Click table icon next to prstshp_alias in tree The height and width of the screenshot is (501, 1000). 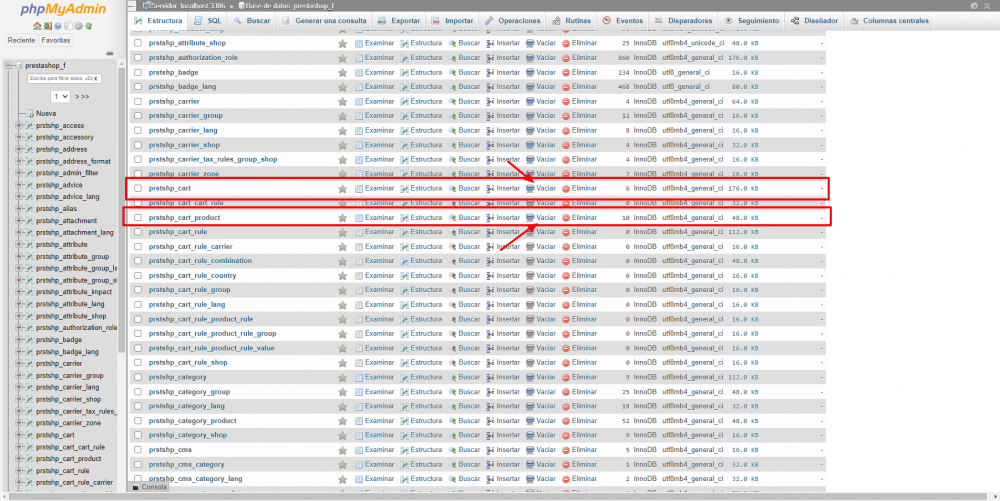(x=29, y=208)
